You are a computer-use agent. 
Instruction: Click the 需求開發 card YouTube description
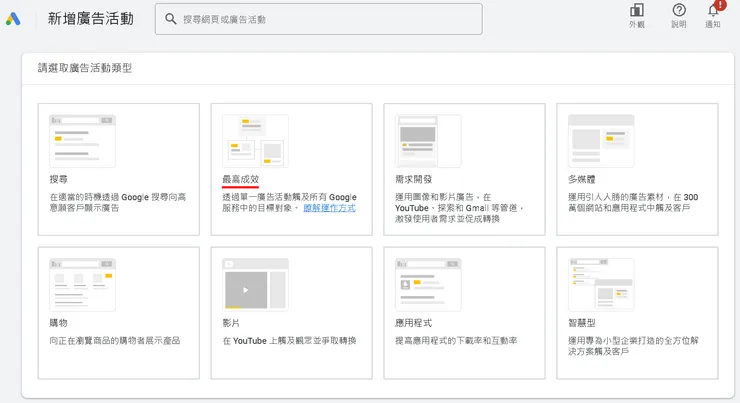point(460,208)
